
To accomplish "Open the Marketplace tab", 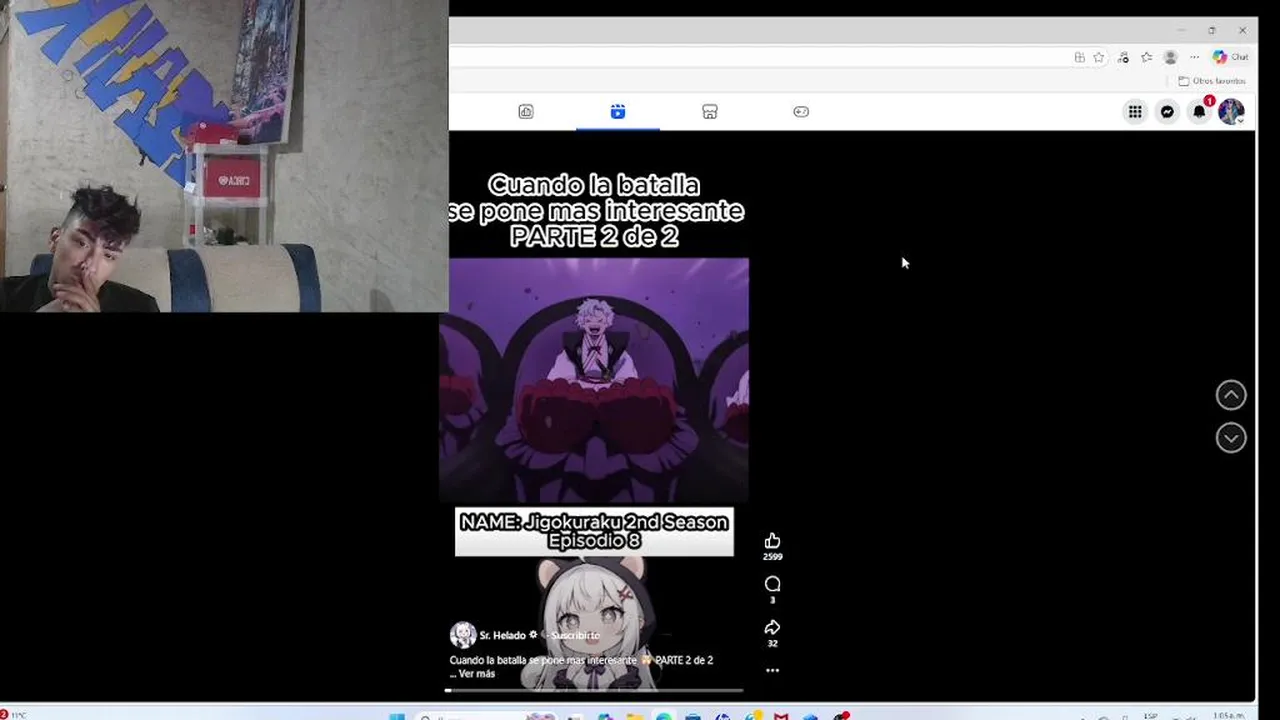I will tap(710, 112).
